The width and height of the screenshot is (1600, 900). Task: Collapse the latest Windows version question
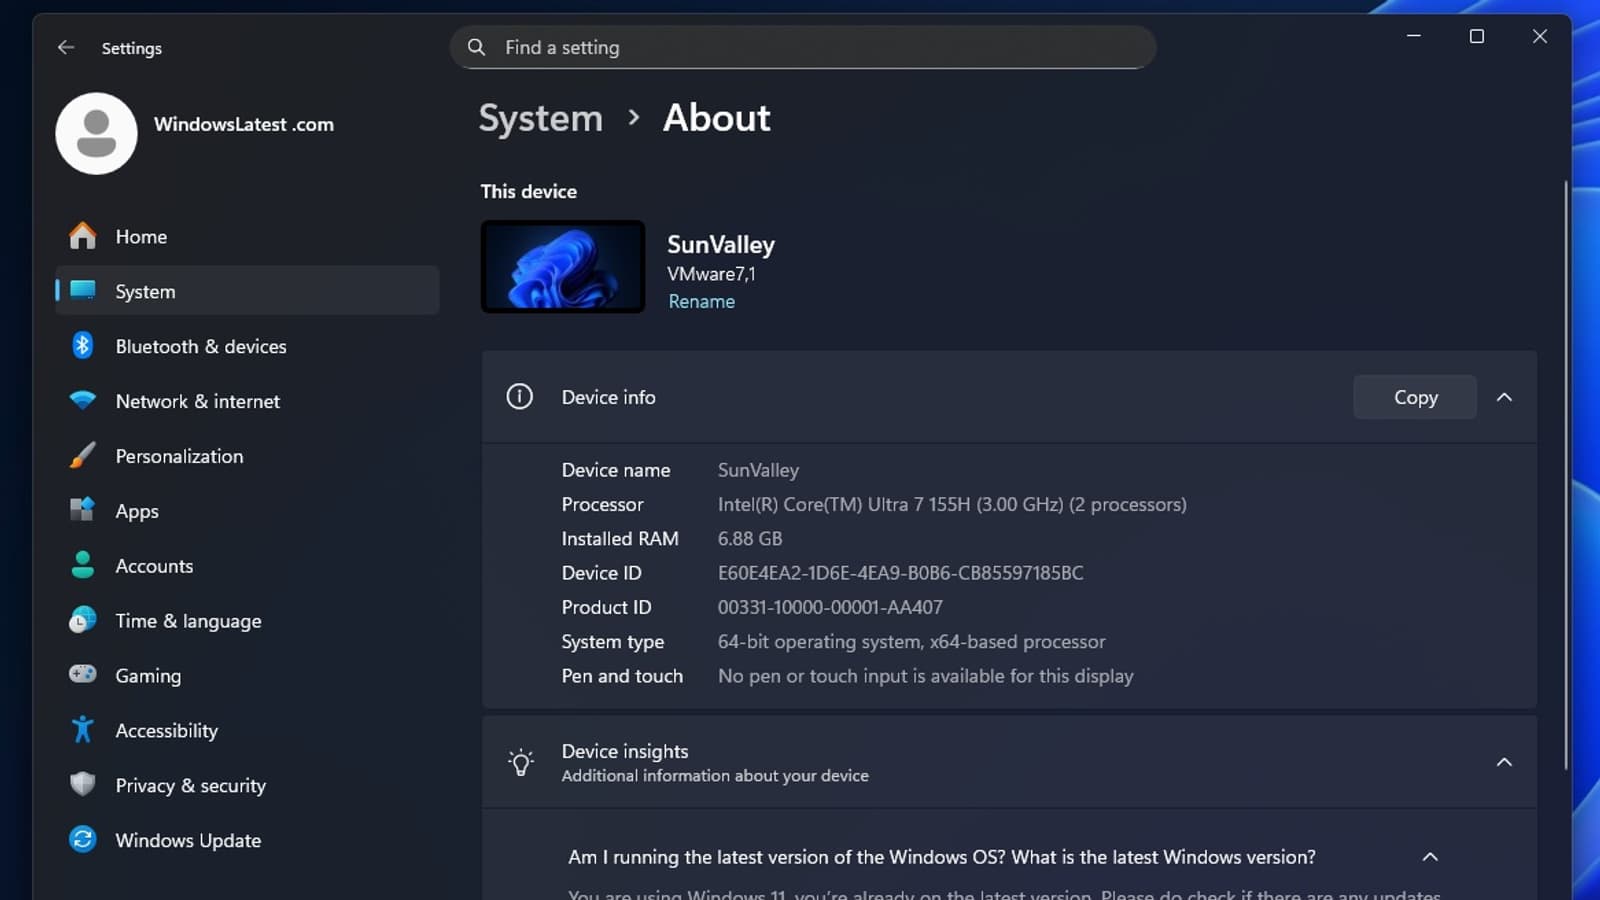pos(1430,857)
